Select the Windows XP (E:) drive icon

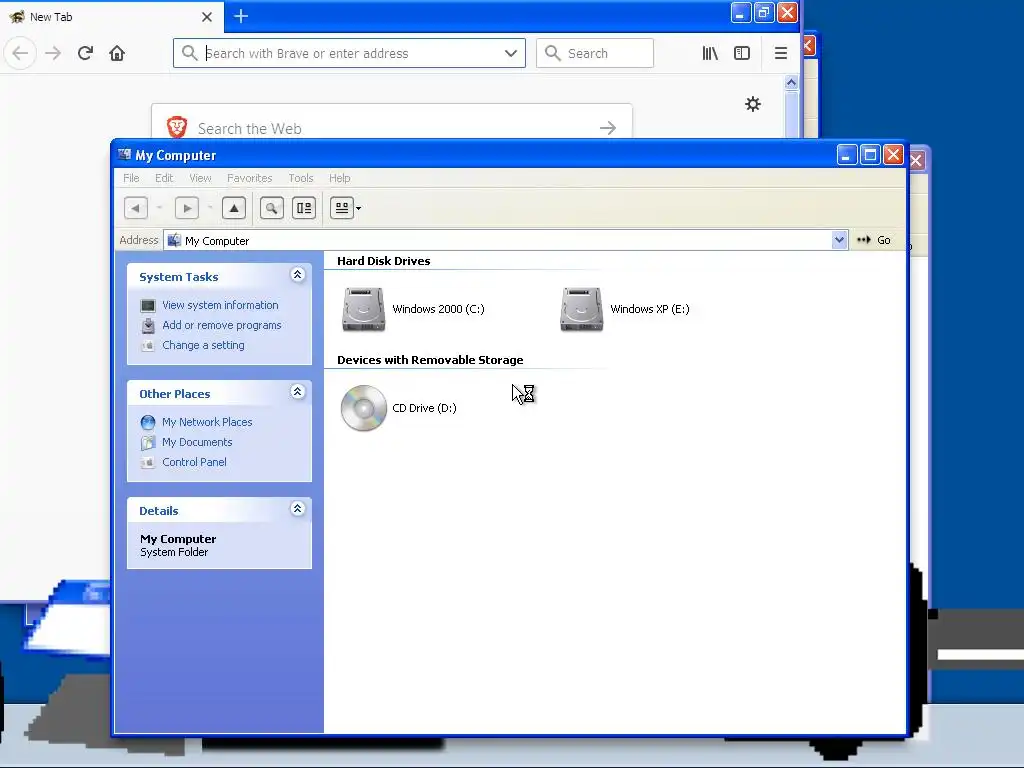point(581,310)
